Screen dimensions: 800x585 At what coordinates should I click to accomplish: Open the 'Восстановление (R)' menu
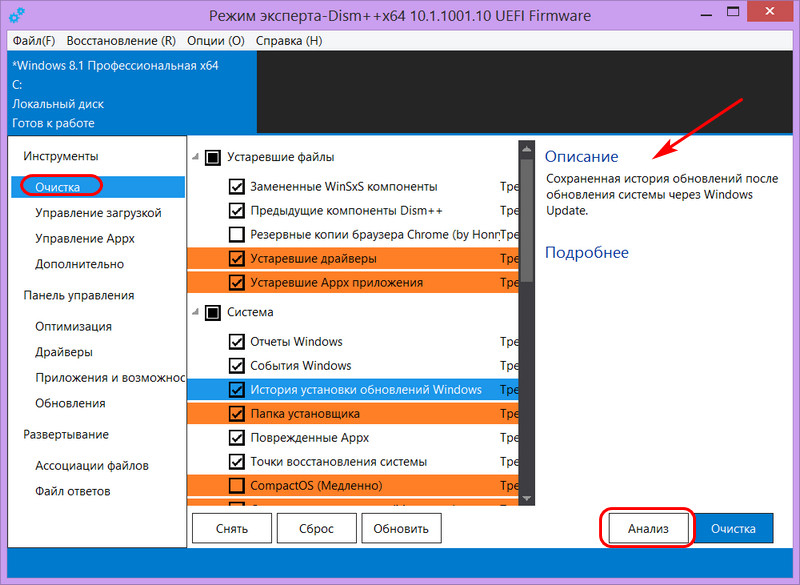click(121, 41)
